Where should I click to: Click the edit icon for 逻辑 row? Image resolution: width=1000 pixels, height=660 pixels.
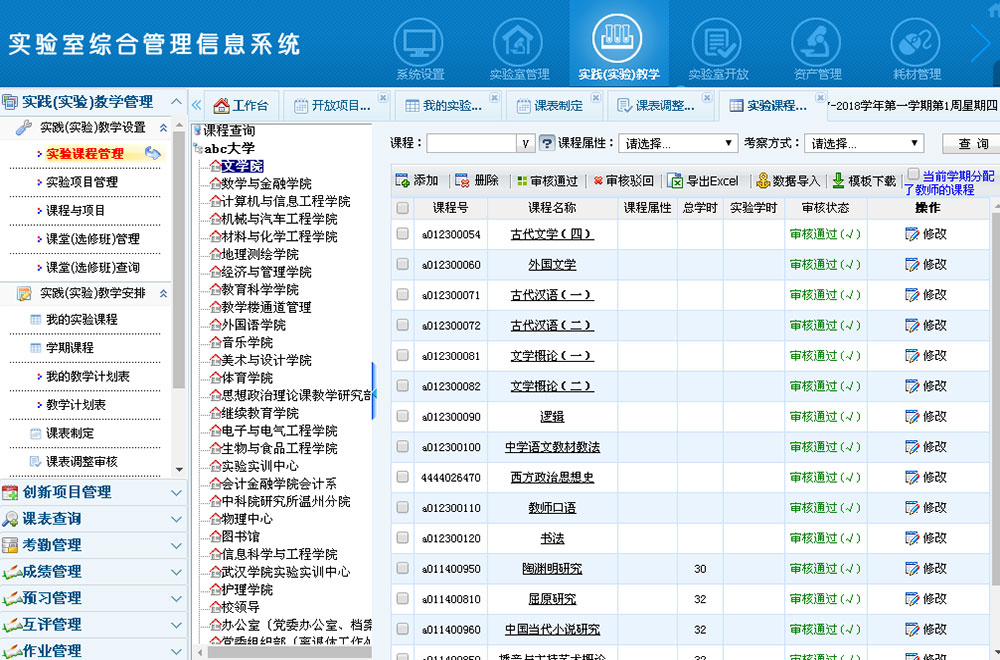click(x=912, y=416)
